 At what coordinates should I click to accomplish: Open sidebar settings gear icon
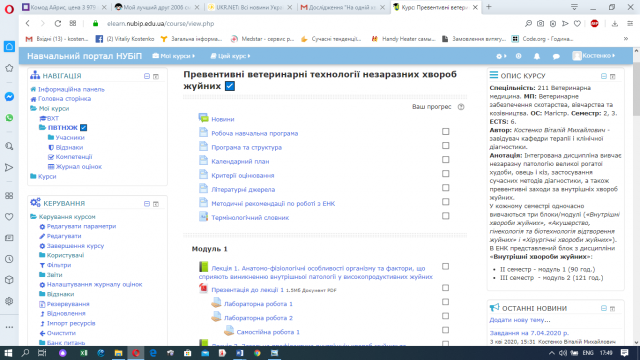coord(9,301)
